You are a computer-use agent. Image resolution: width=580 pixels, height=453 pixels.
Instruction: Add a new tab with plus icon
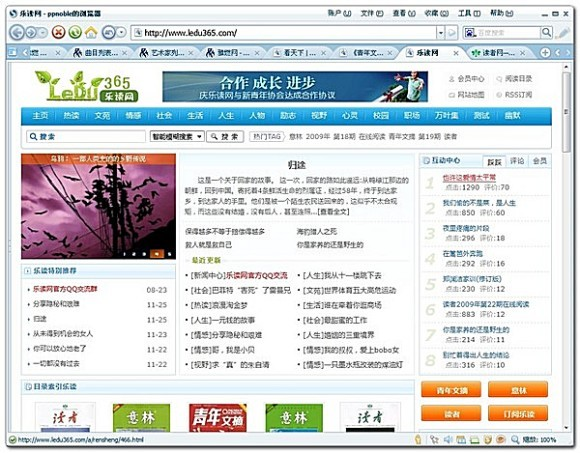[544, 53]
